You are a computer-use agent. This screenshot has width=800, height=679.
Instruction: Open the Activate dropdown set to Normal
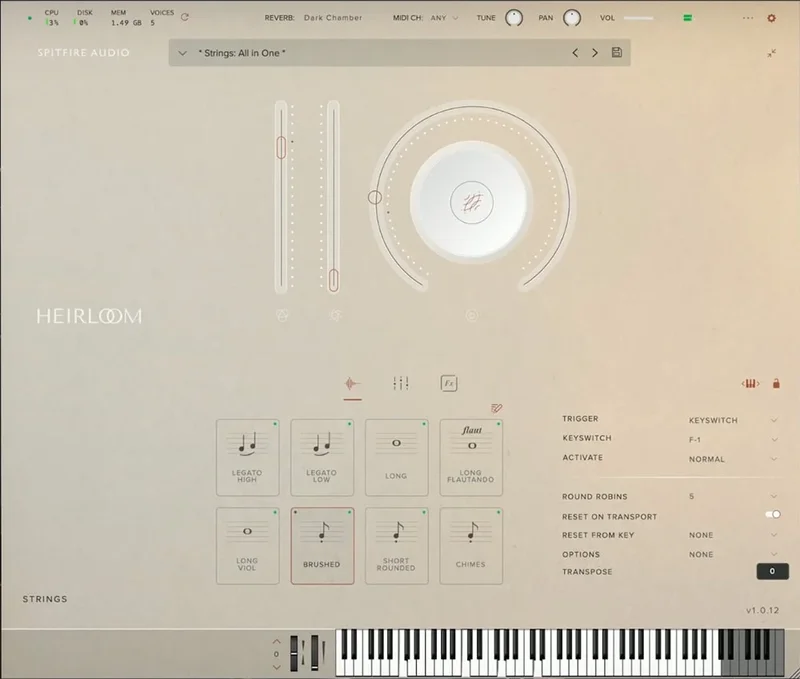tap(733, 459)
